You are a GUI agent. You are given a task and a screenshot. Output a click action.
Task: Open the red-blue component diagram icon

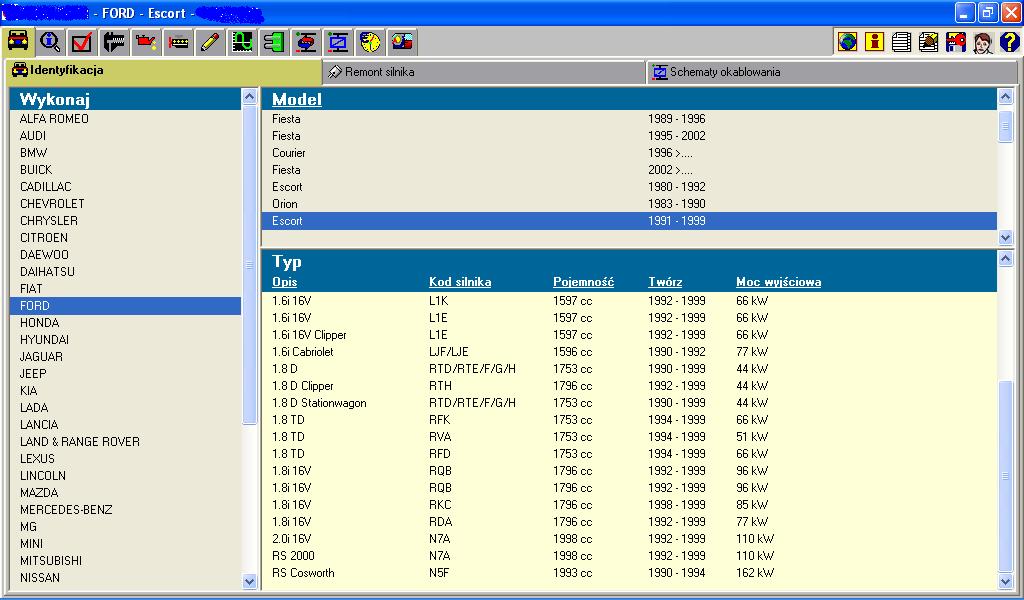(306, 42)
